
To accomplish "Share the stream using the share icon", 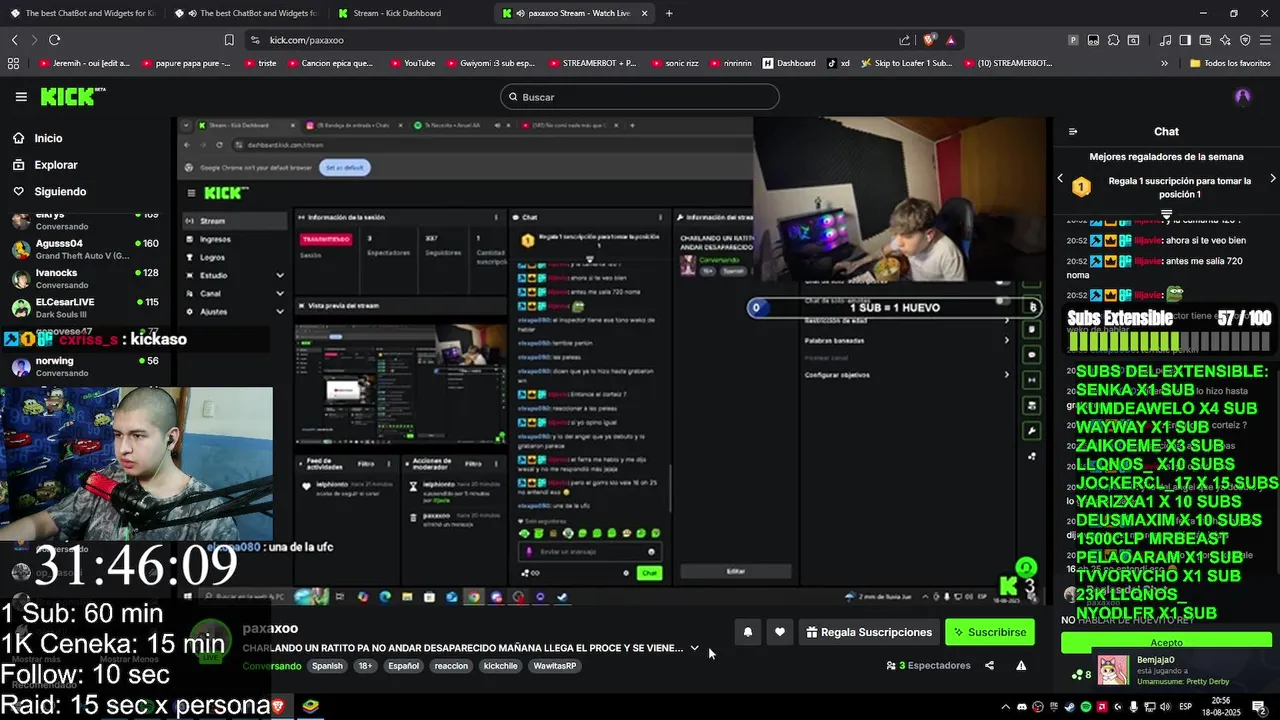I will pyautogui.click(x=989, y=665).
